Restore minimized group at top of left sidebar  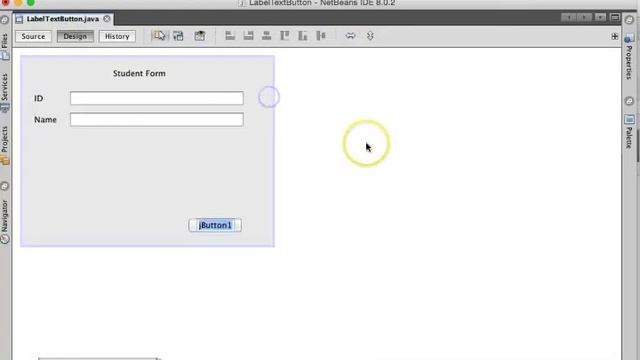coord(5,20)
